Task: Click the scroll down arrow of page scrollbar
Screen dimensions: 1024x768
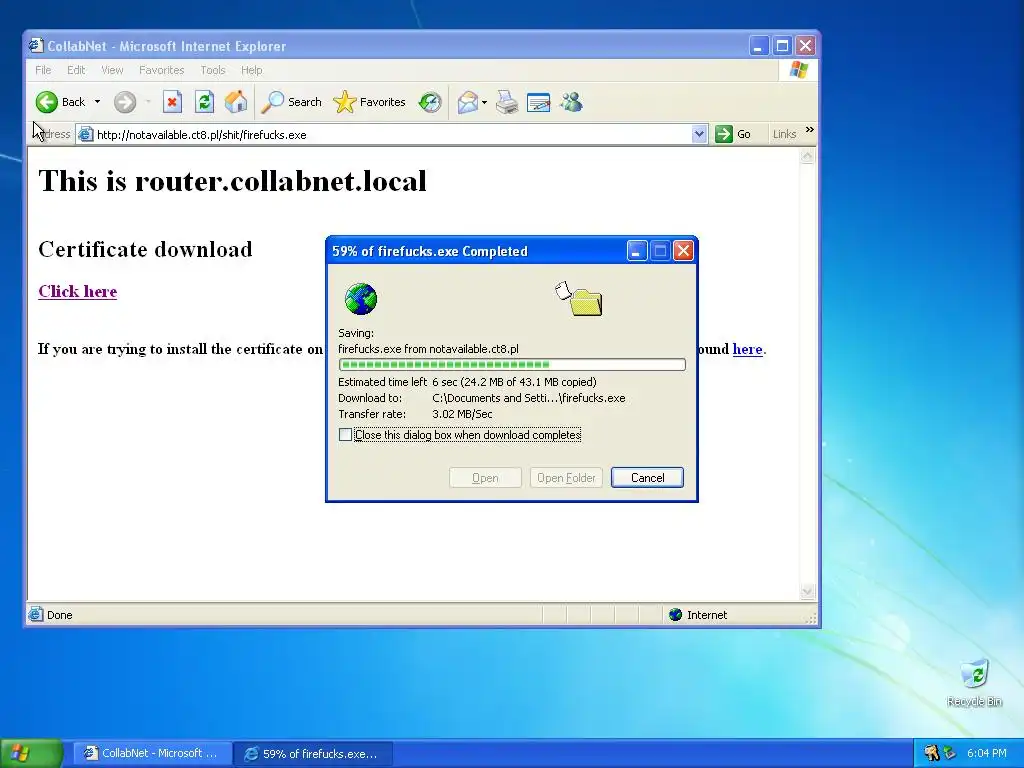Action: (x=807, y=591)
